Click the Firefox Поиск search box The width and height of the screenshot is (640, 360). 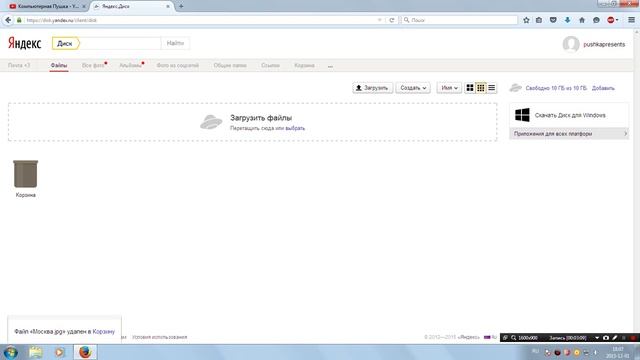click(460, 20)
